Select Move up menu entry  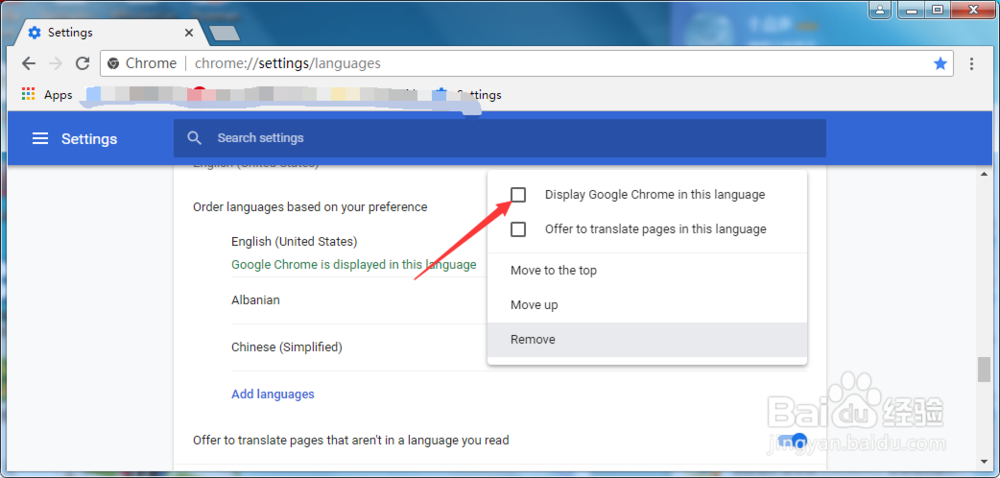click(647, 305)
